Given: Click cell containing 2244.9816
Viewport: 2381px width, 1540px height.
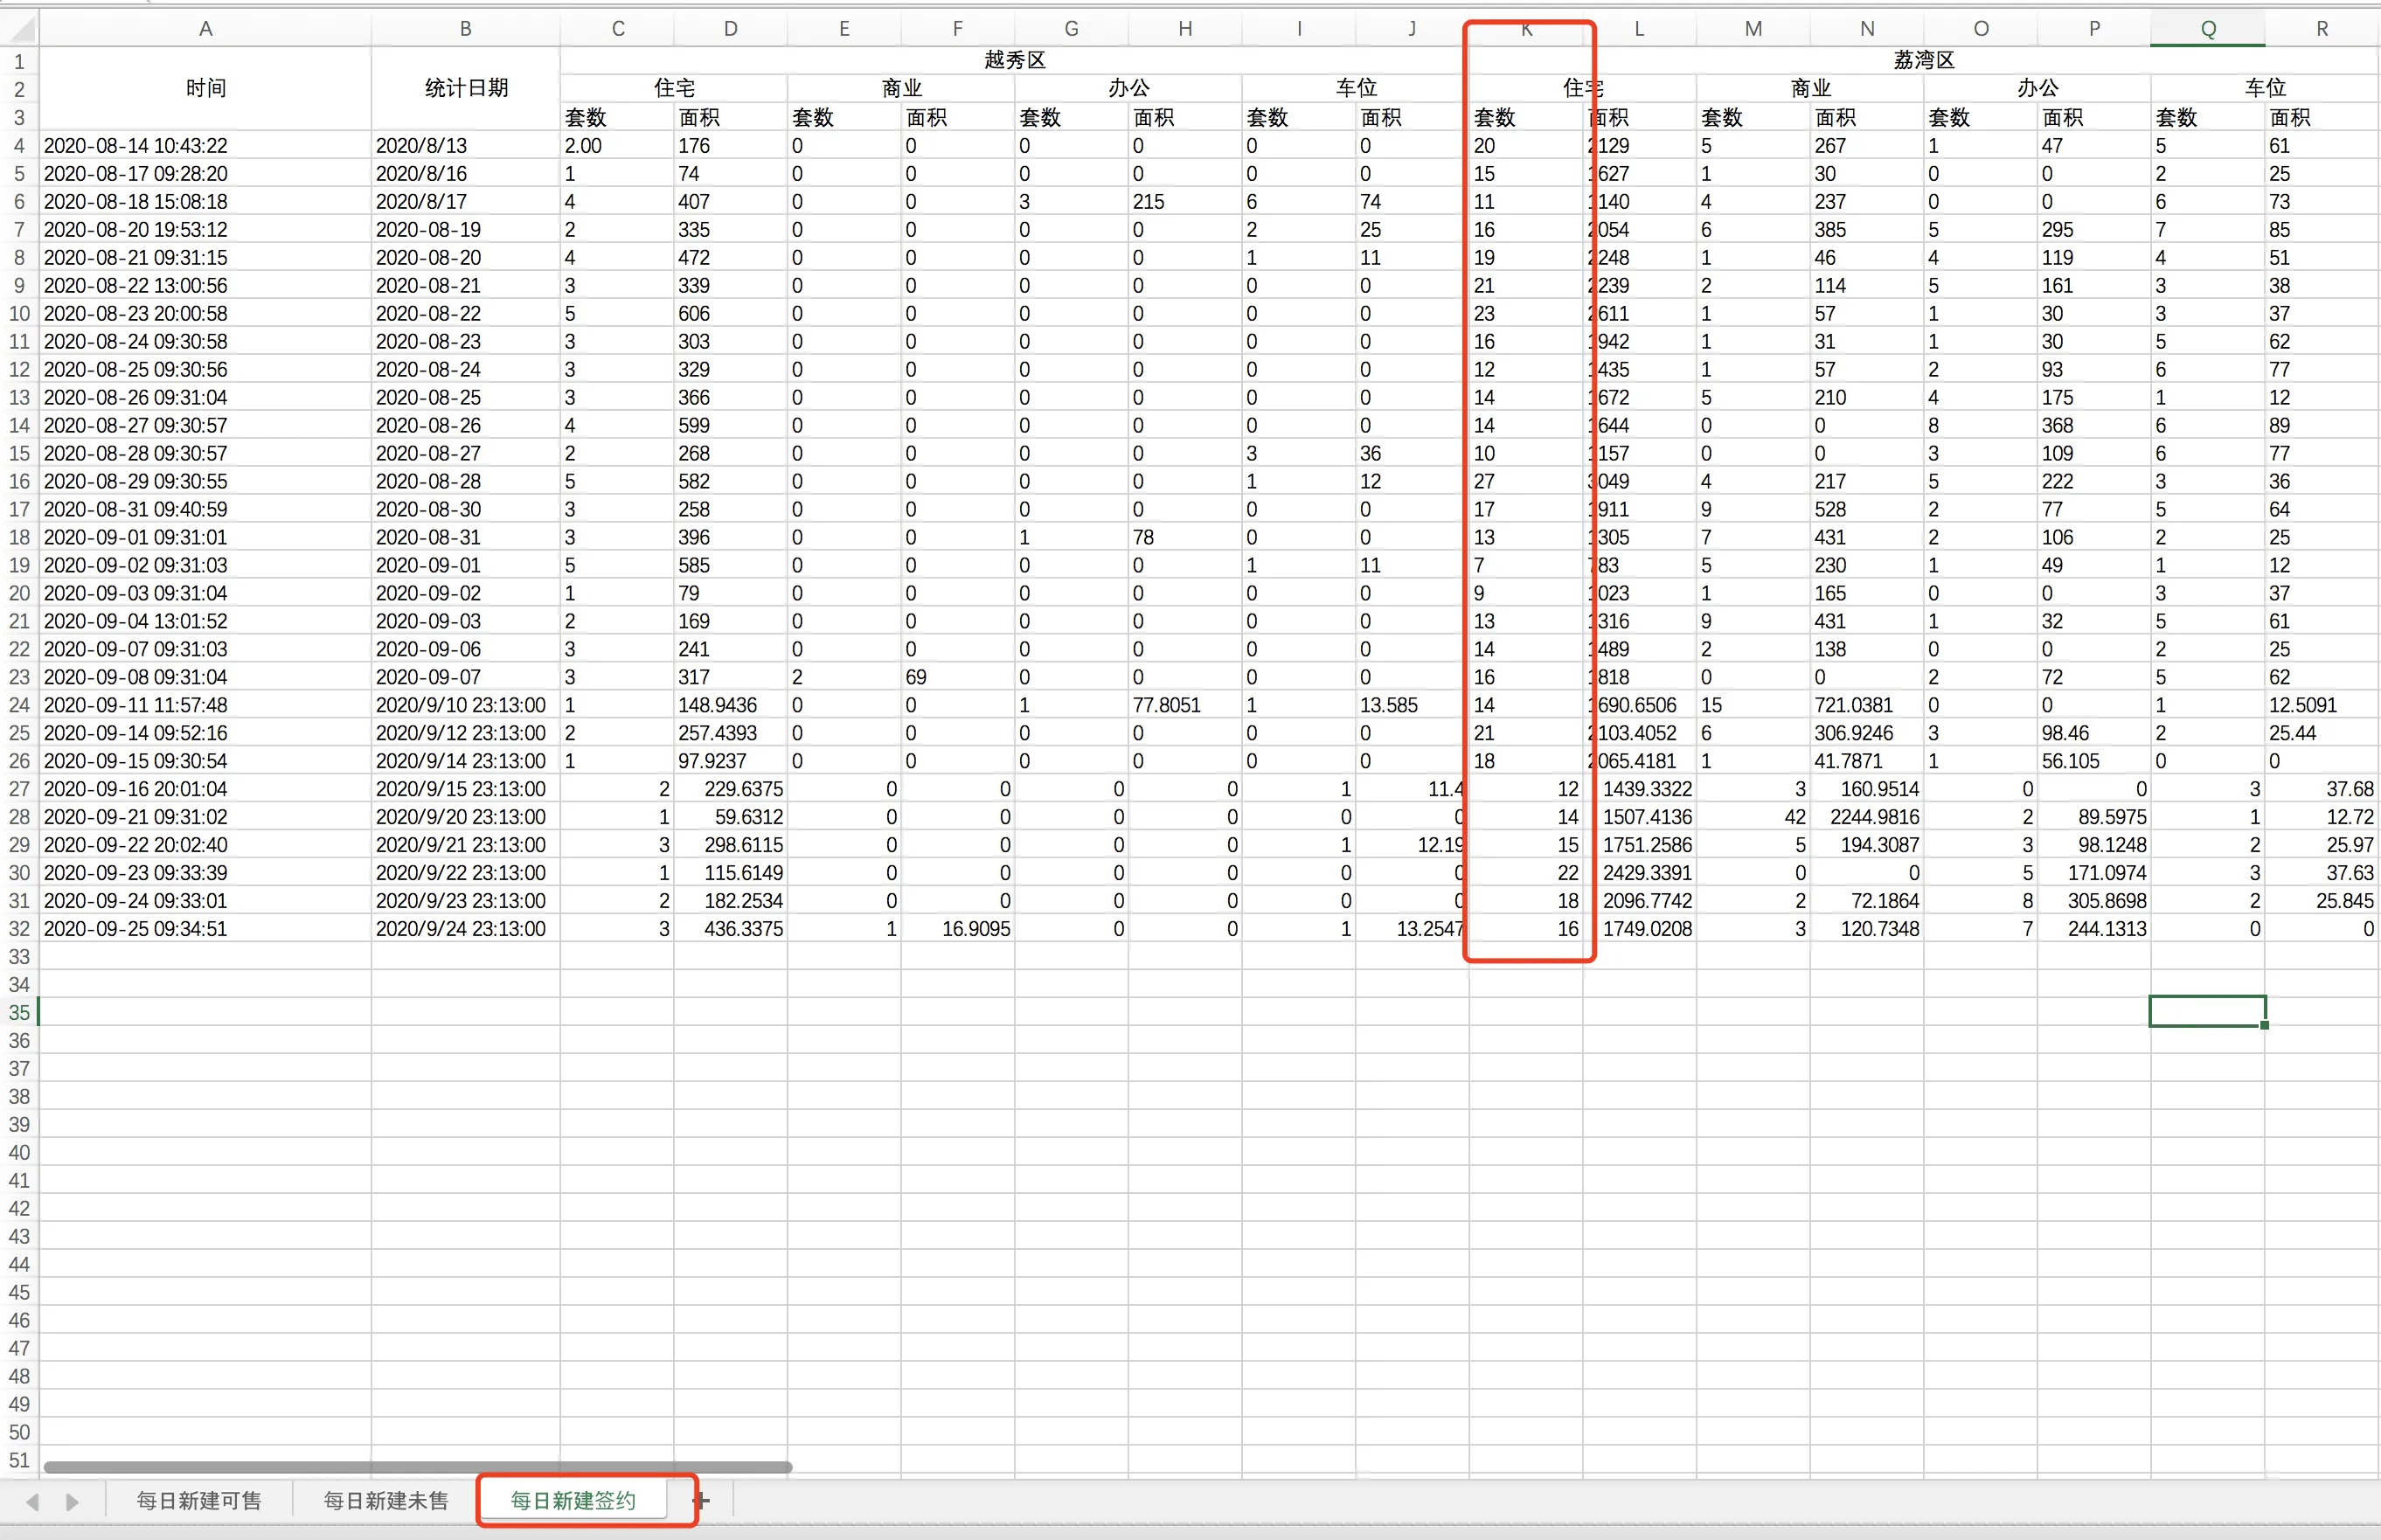Looking at the screenshot, I should pyautogui.click(x=1867, y=817).
